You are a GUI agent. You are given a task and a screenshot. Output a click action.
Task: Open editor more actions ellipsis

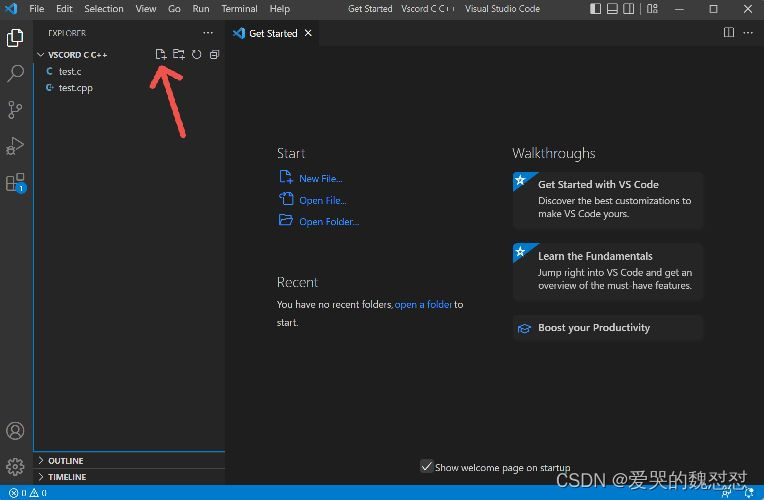pyautogui.click(x=748, y=33)
